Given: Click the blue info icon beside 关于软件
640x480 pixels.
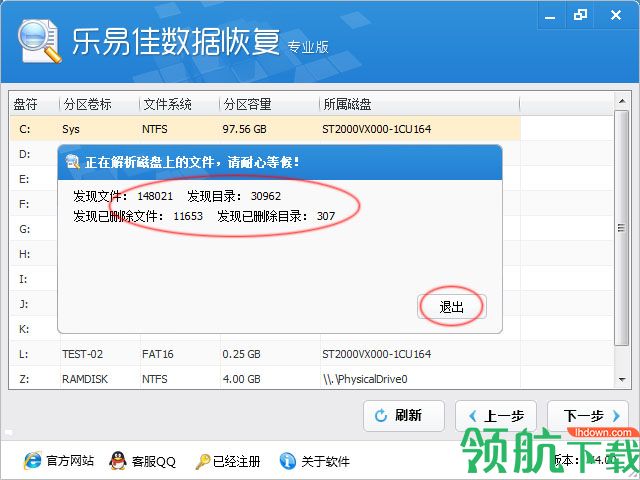Looking at the screenshot, I should point(287,461).
